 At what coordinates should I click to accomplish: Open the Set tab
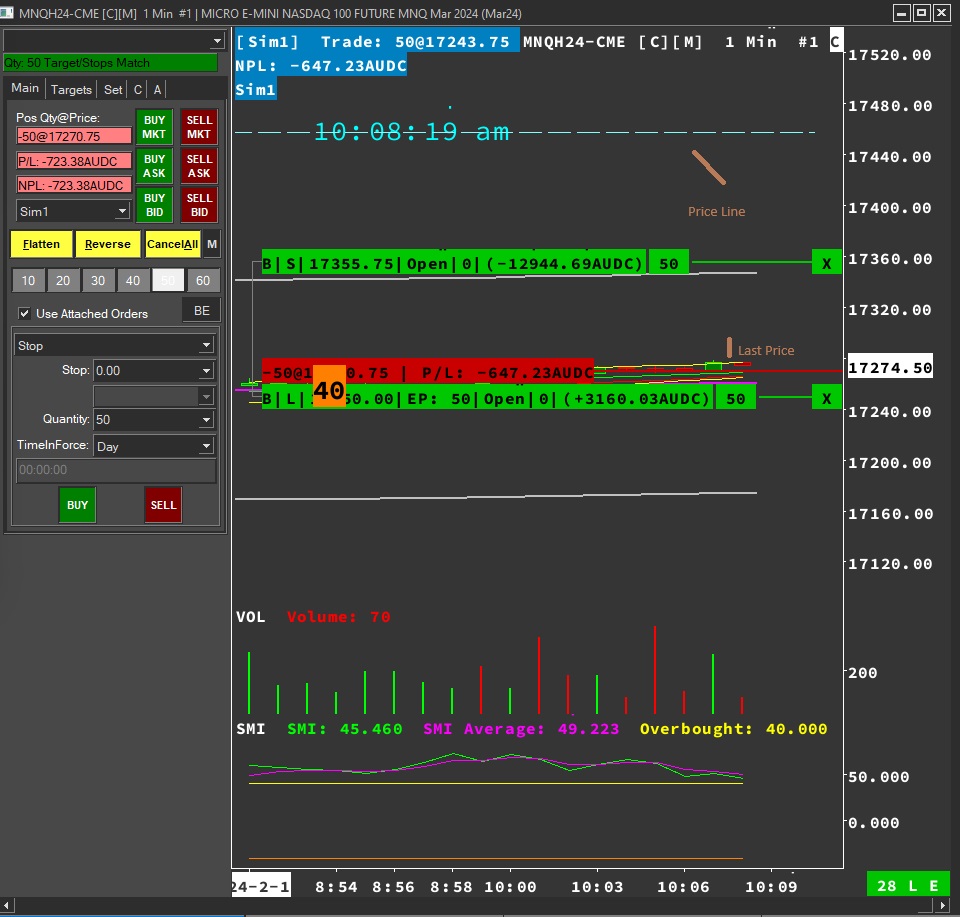[x=113, y=89]
